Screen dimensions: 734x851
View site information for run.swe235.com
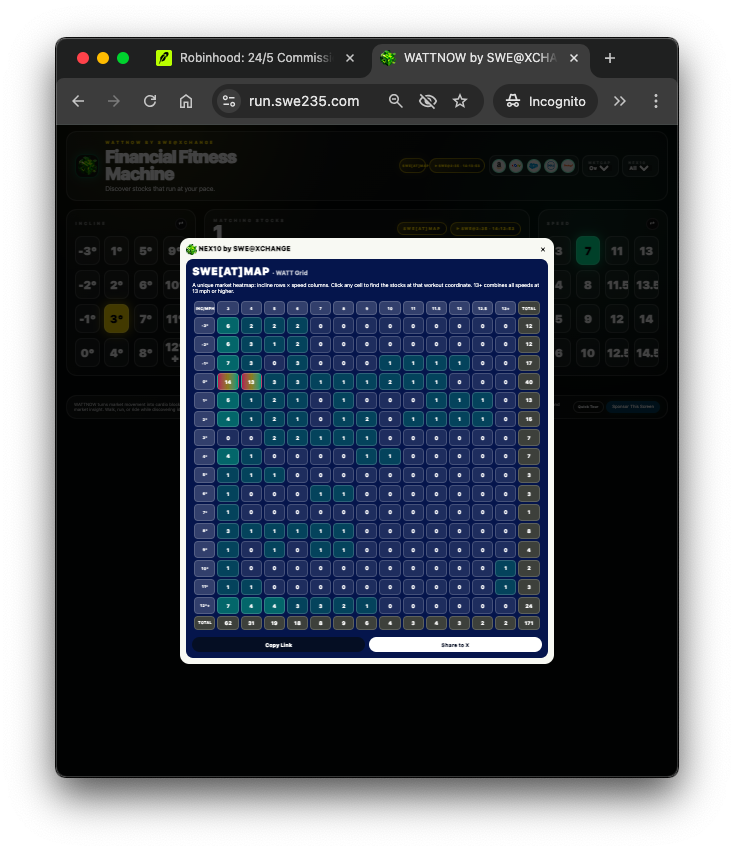click(229, 101)
